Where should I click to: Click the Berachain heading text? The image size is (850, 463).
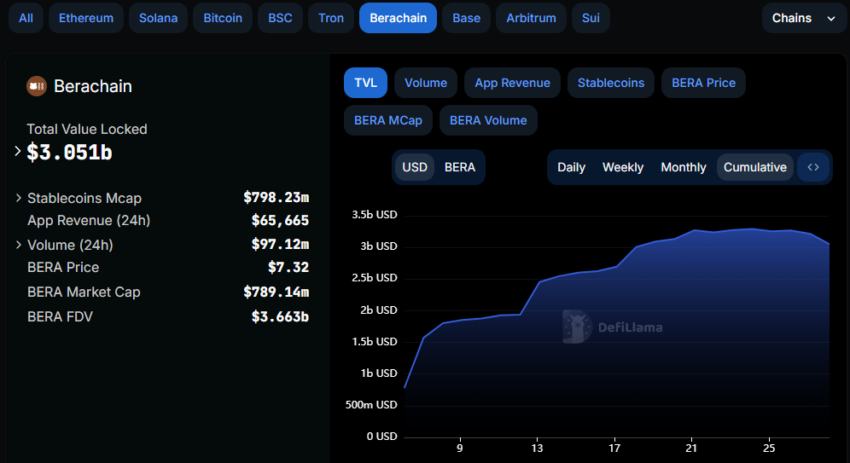[x=93, y=86]
